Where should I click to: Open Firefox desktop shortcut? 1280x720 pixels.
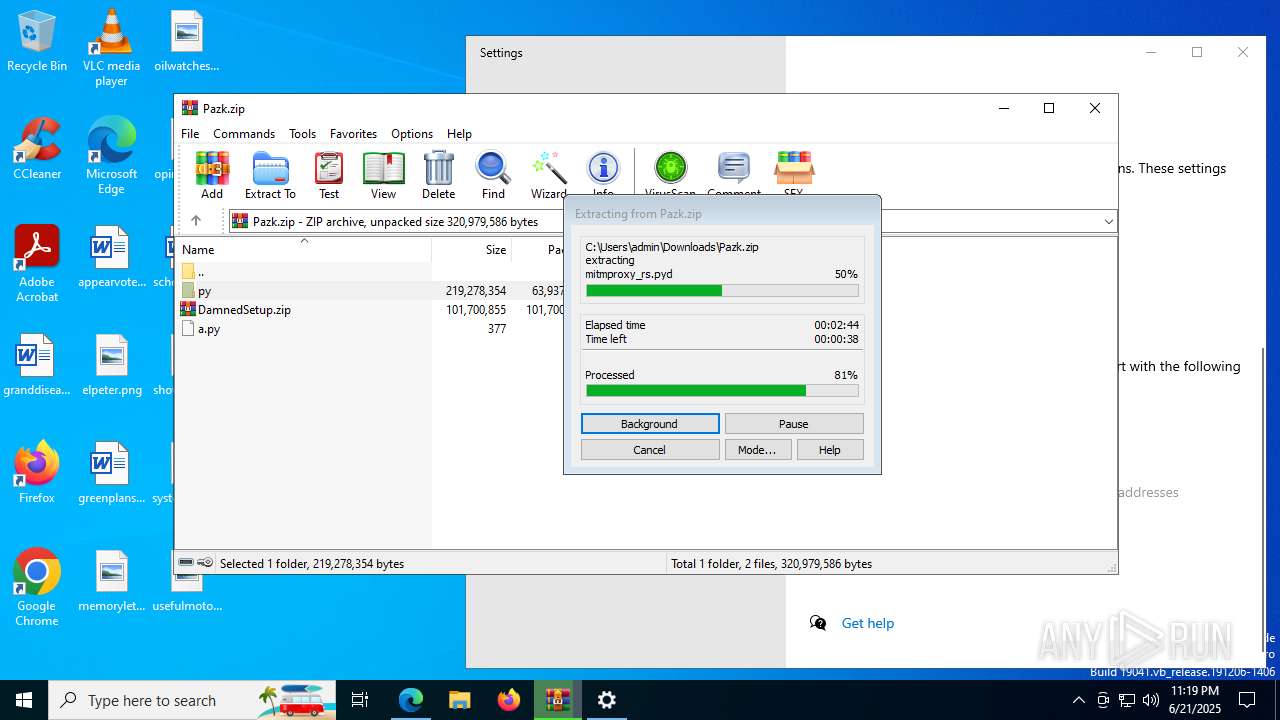point(37,472)
